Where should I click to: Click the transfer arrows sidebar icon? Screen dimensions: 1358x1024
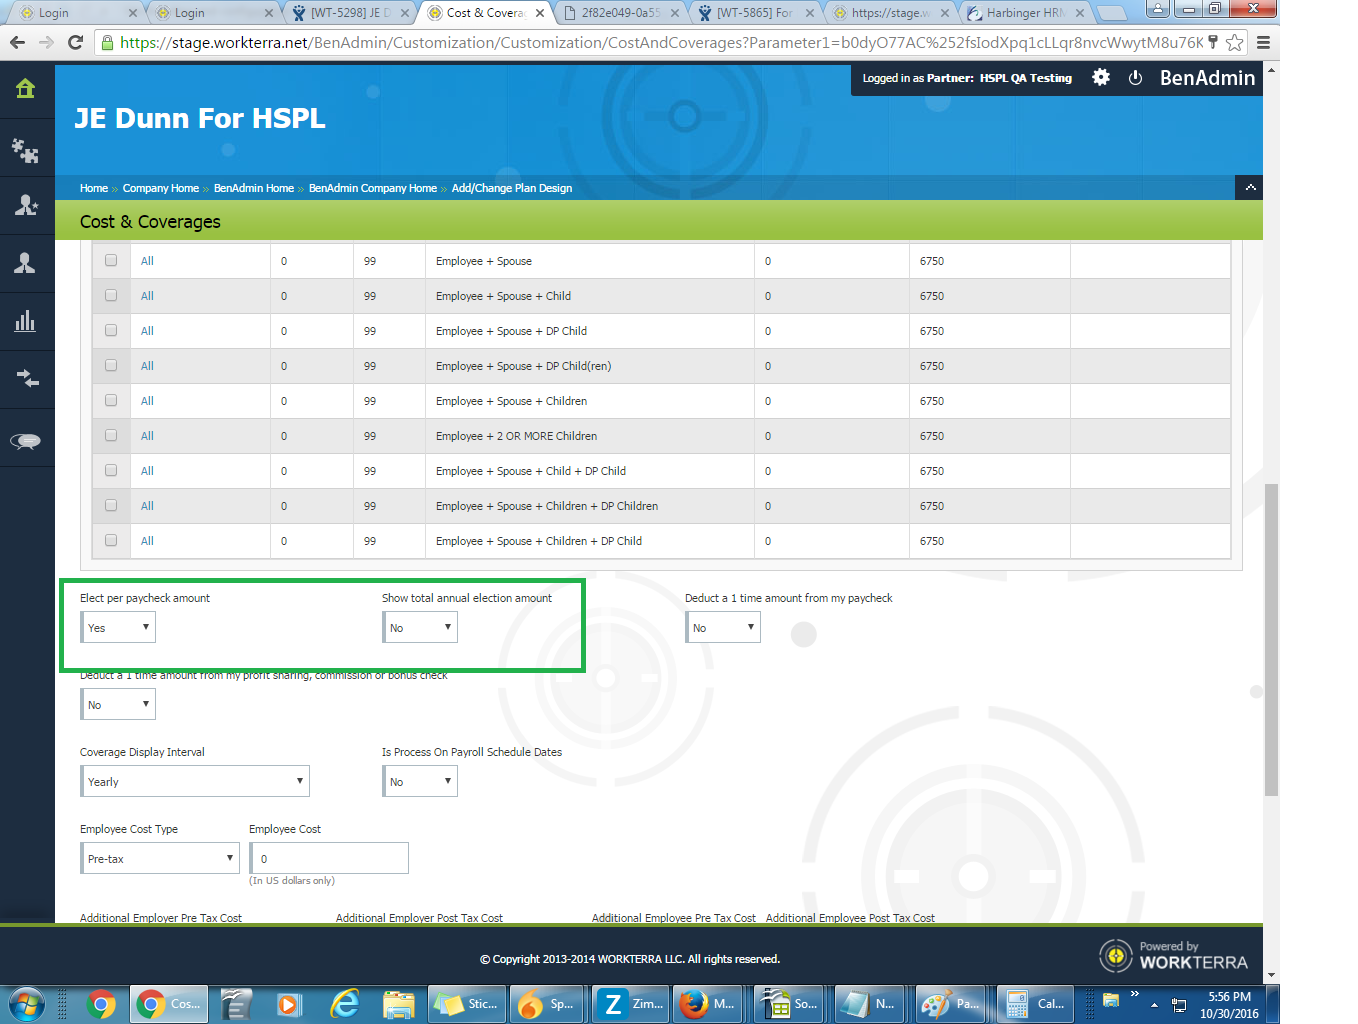[26, 379]
